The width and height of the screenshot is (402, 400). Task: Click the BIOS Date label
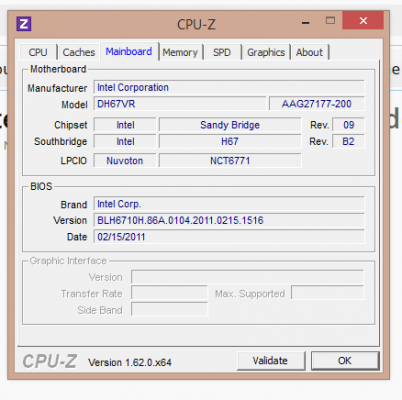click(x=77, y=237)
